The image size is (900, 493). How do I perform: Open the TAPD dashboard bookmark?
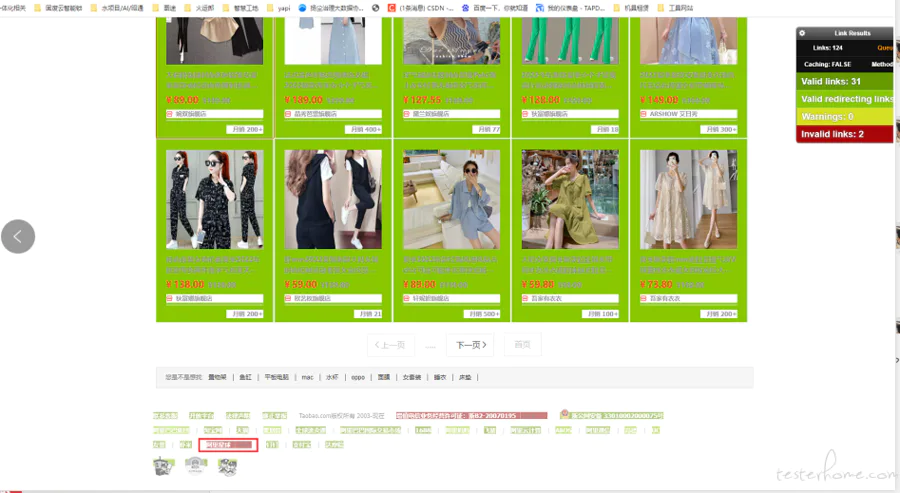570,8
